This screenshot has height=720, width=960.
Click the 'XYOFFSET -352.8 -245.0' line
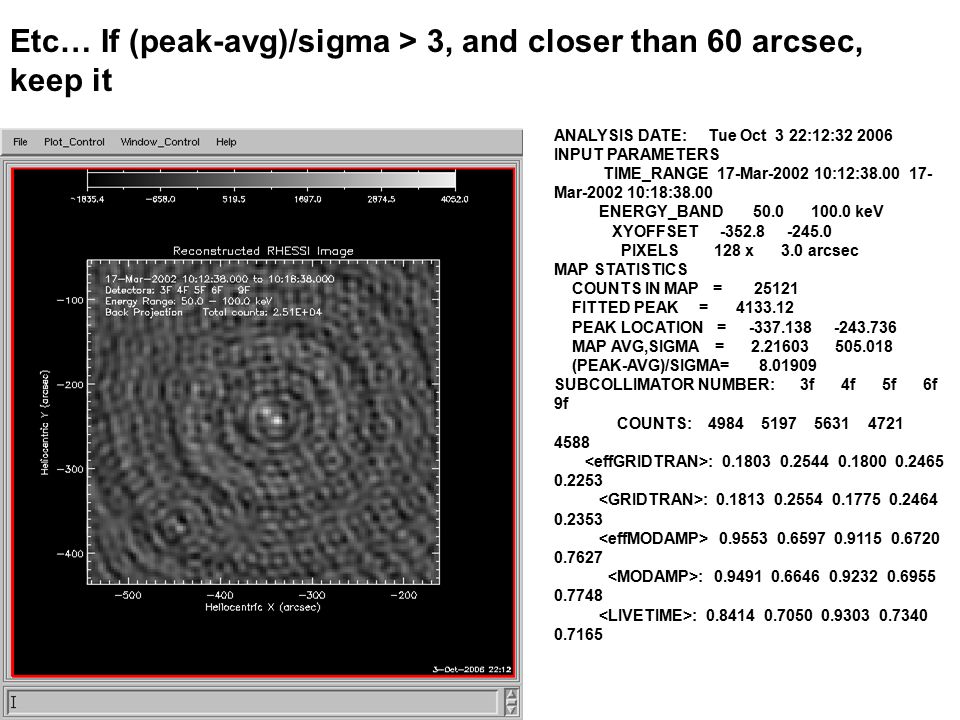(x=721, y=231)
